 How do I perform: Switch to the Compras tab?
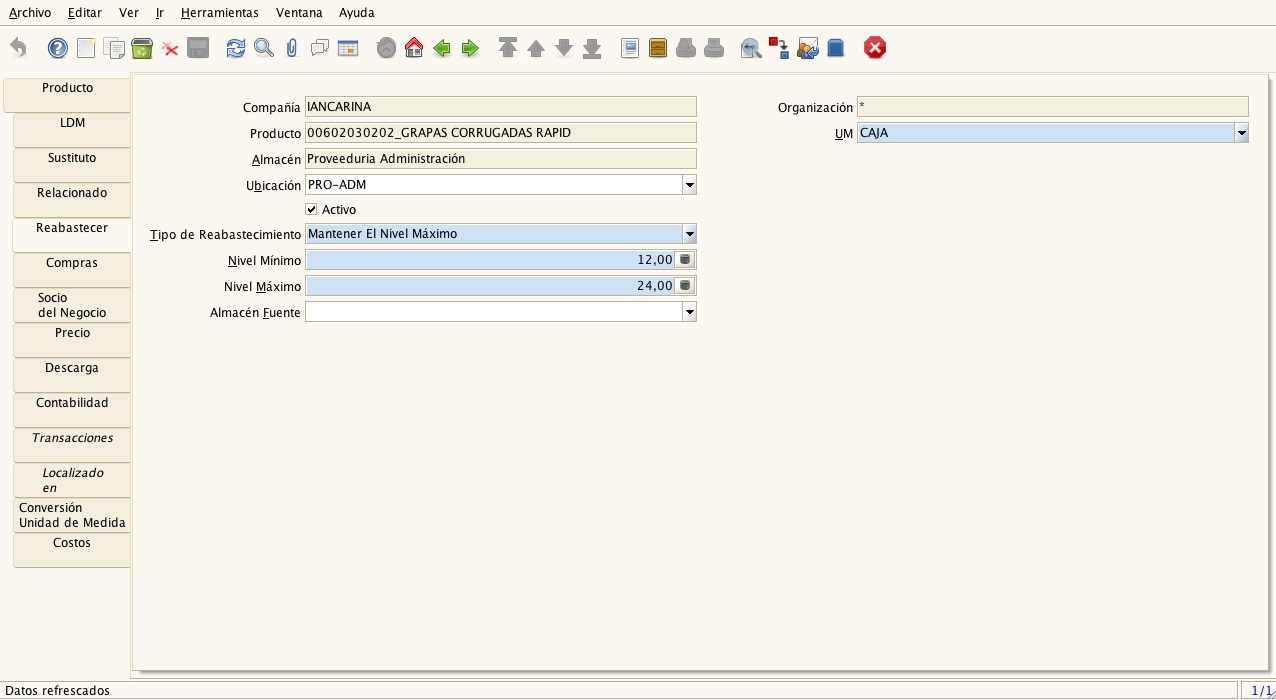(72, 269)
